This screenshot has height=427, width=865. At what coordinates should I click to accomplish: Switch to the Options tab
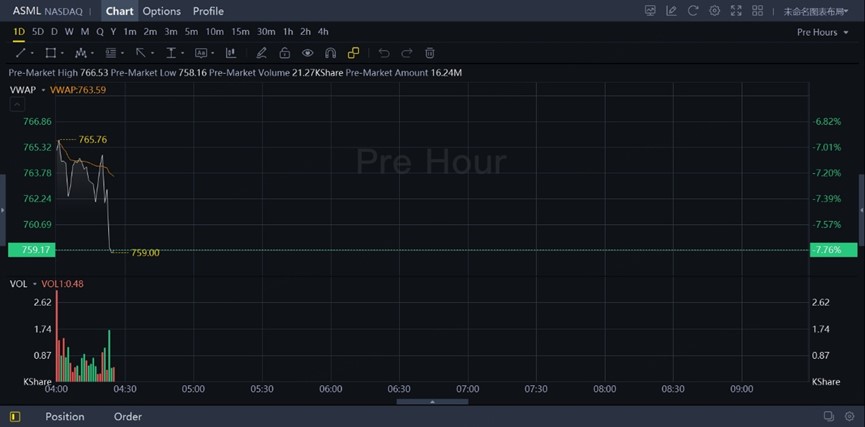coord(162,11)
